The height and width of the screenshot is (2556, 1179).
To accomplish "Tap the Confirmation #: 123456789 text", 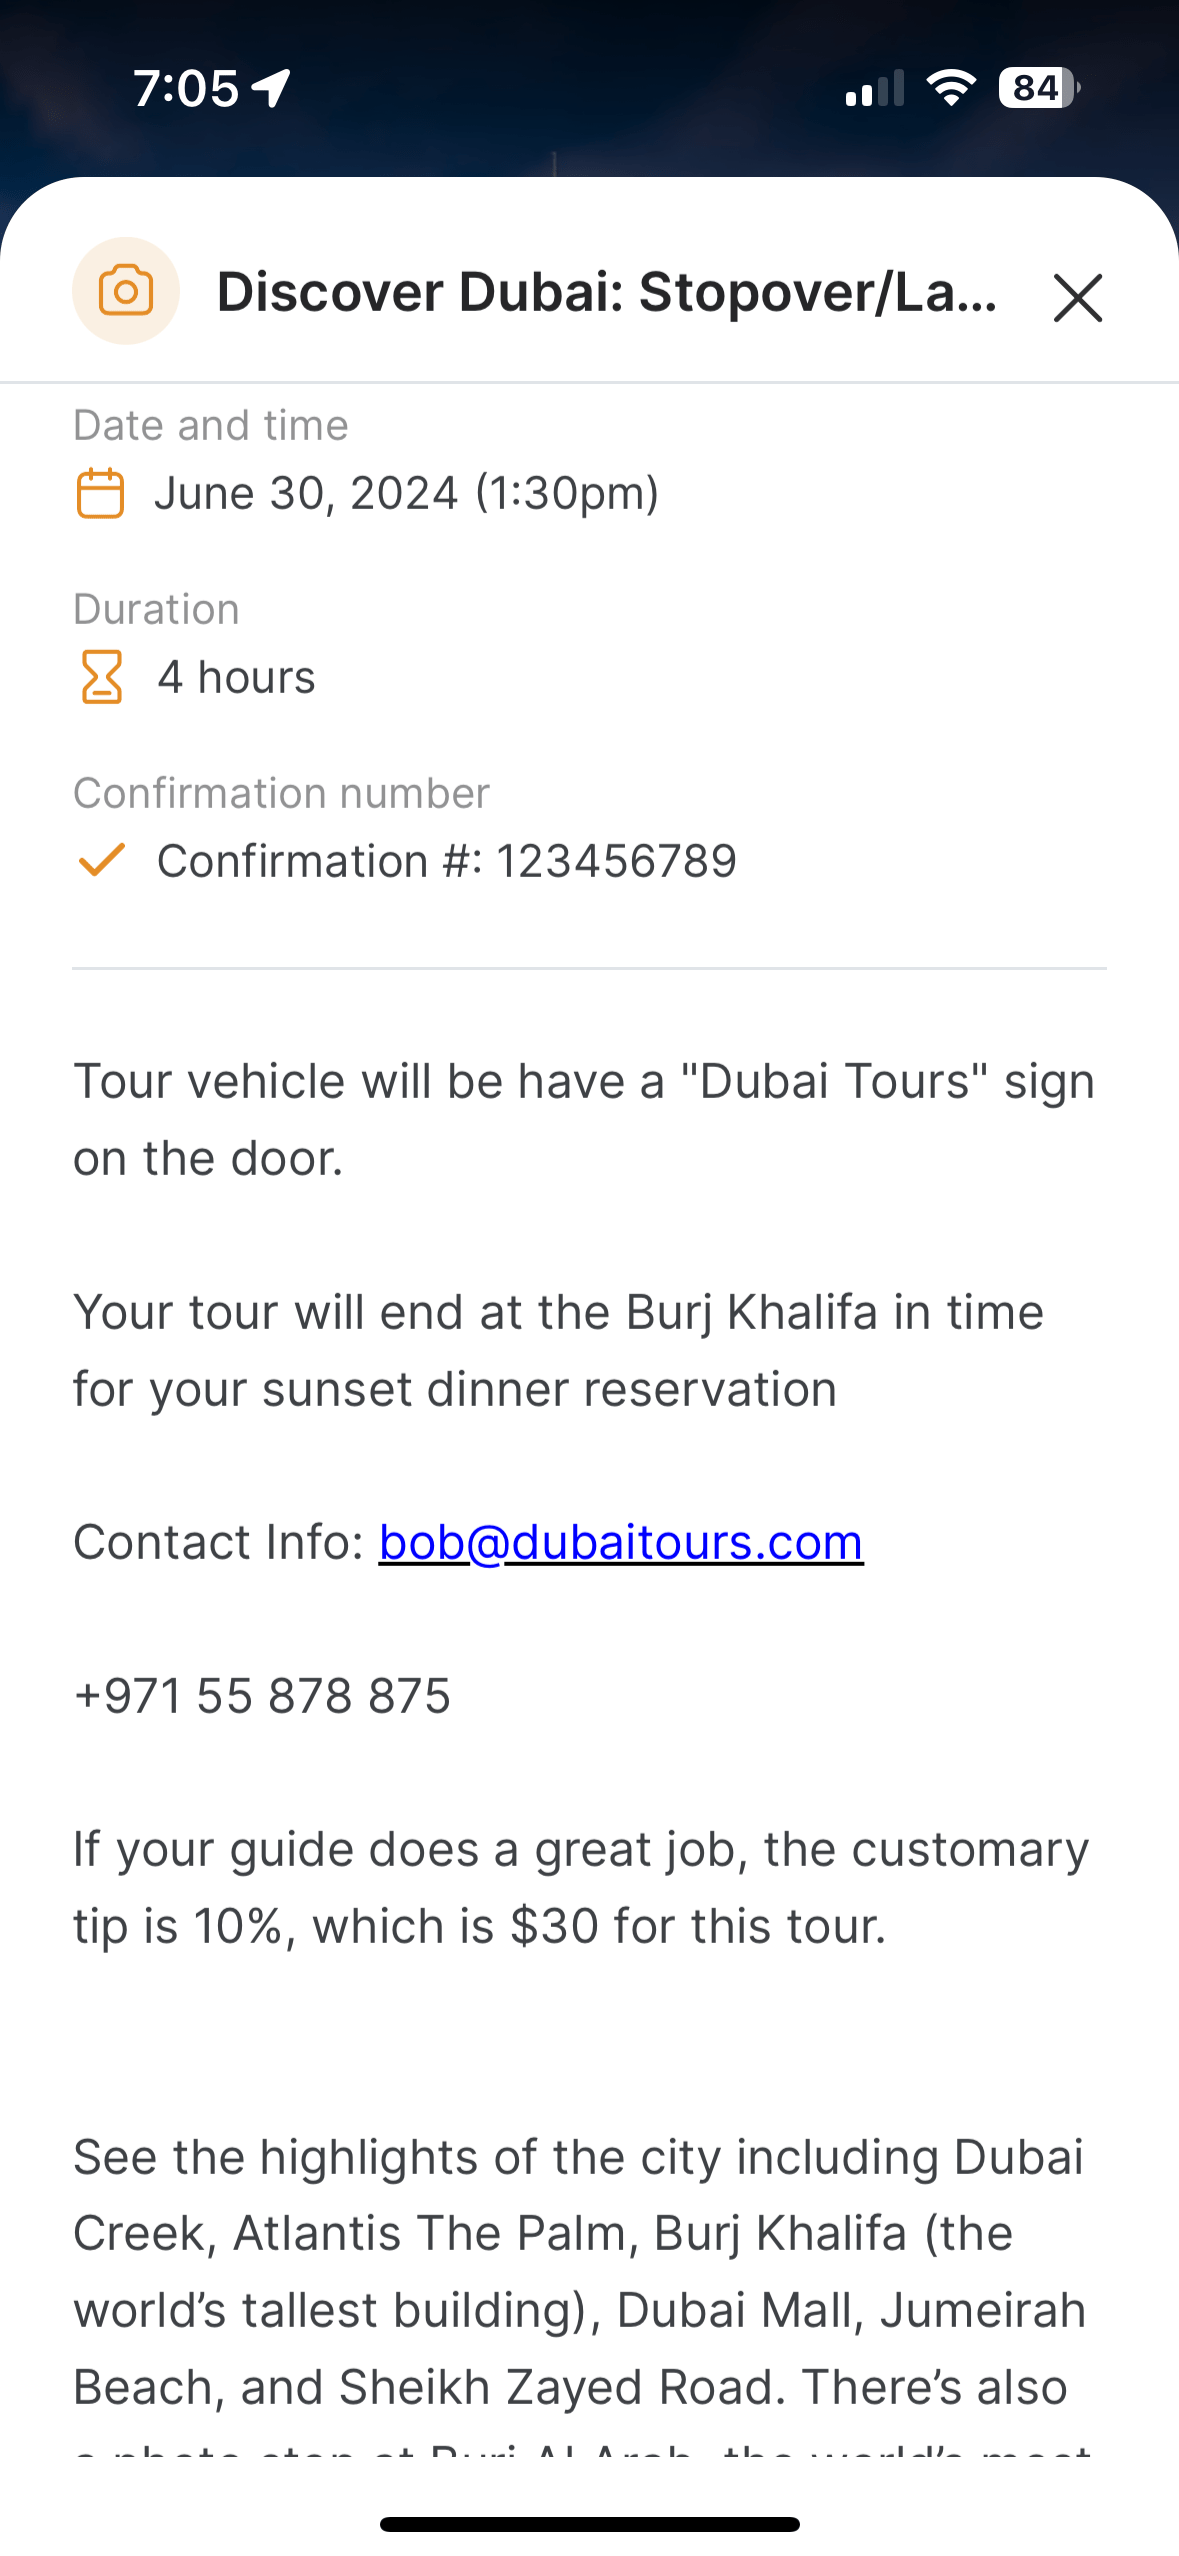I will pos(446,861).
